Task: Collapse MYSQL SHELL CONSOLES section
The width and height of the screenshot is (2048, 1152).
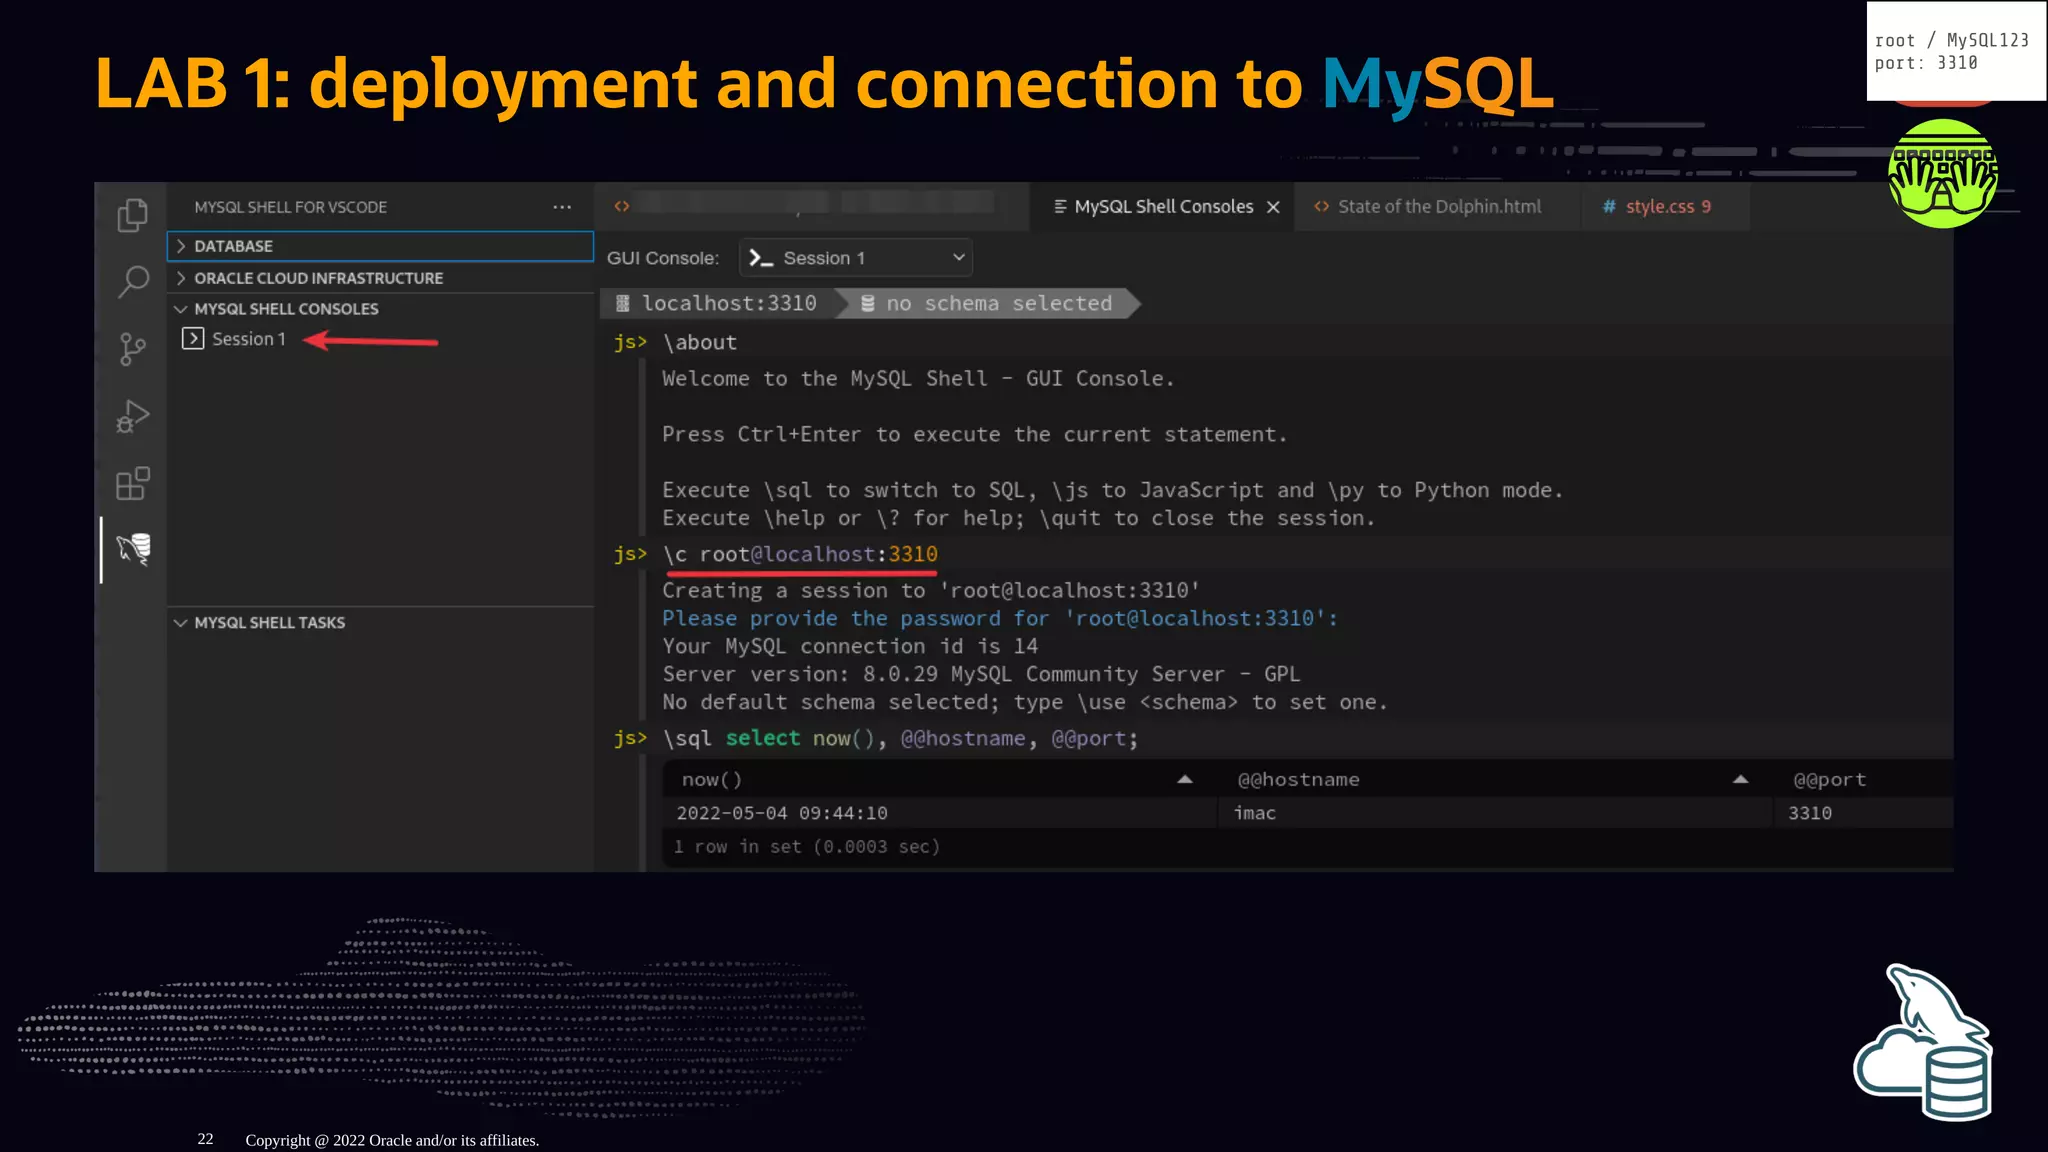Action: pos(380,309)
